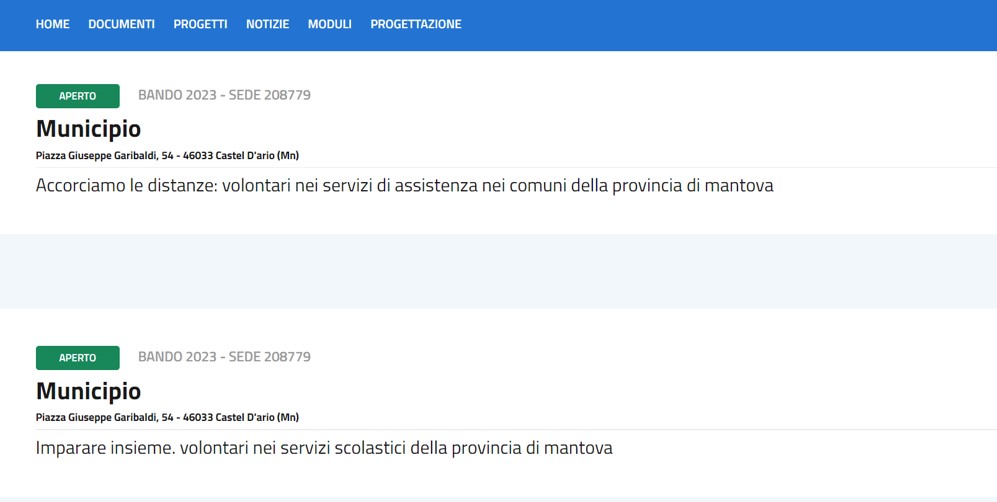Click the empty blue area of the navigation bar
The height and width of the screenshot is (502, 997).
click(x=730, y=24)
